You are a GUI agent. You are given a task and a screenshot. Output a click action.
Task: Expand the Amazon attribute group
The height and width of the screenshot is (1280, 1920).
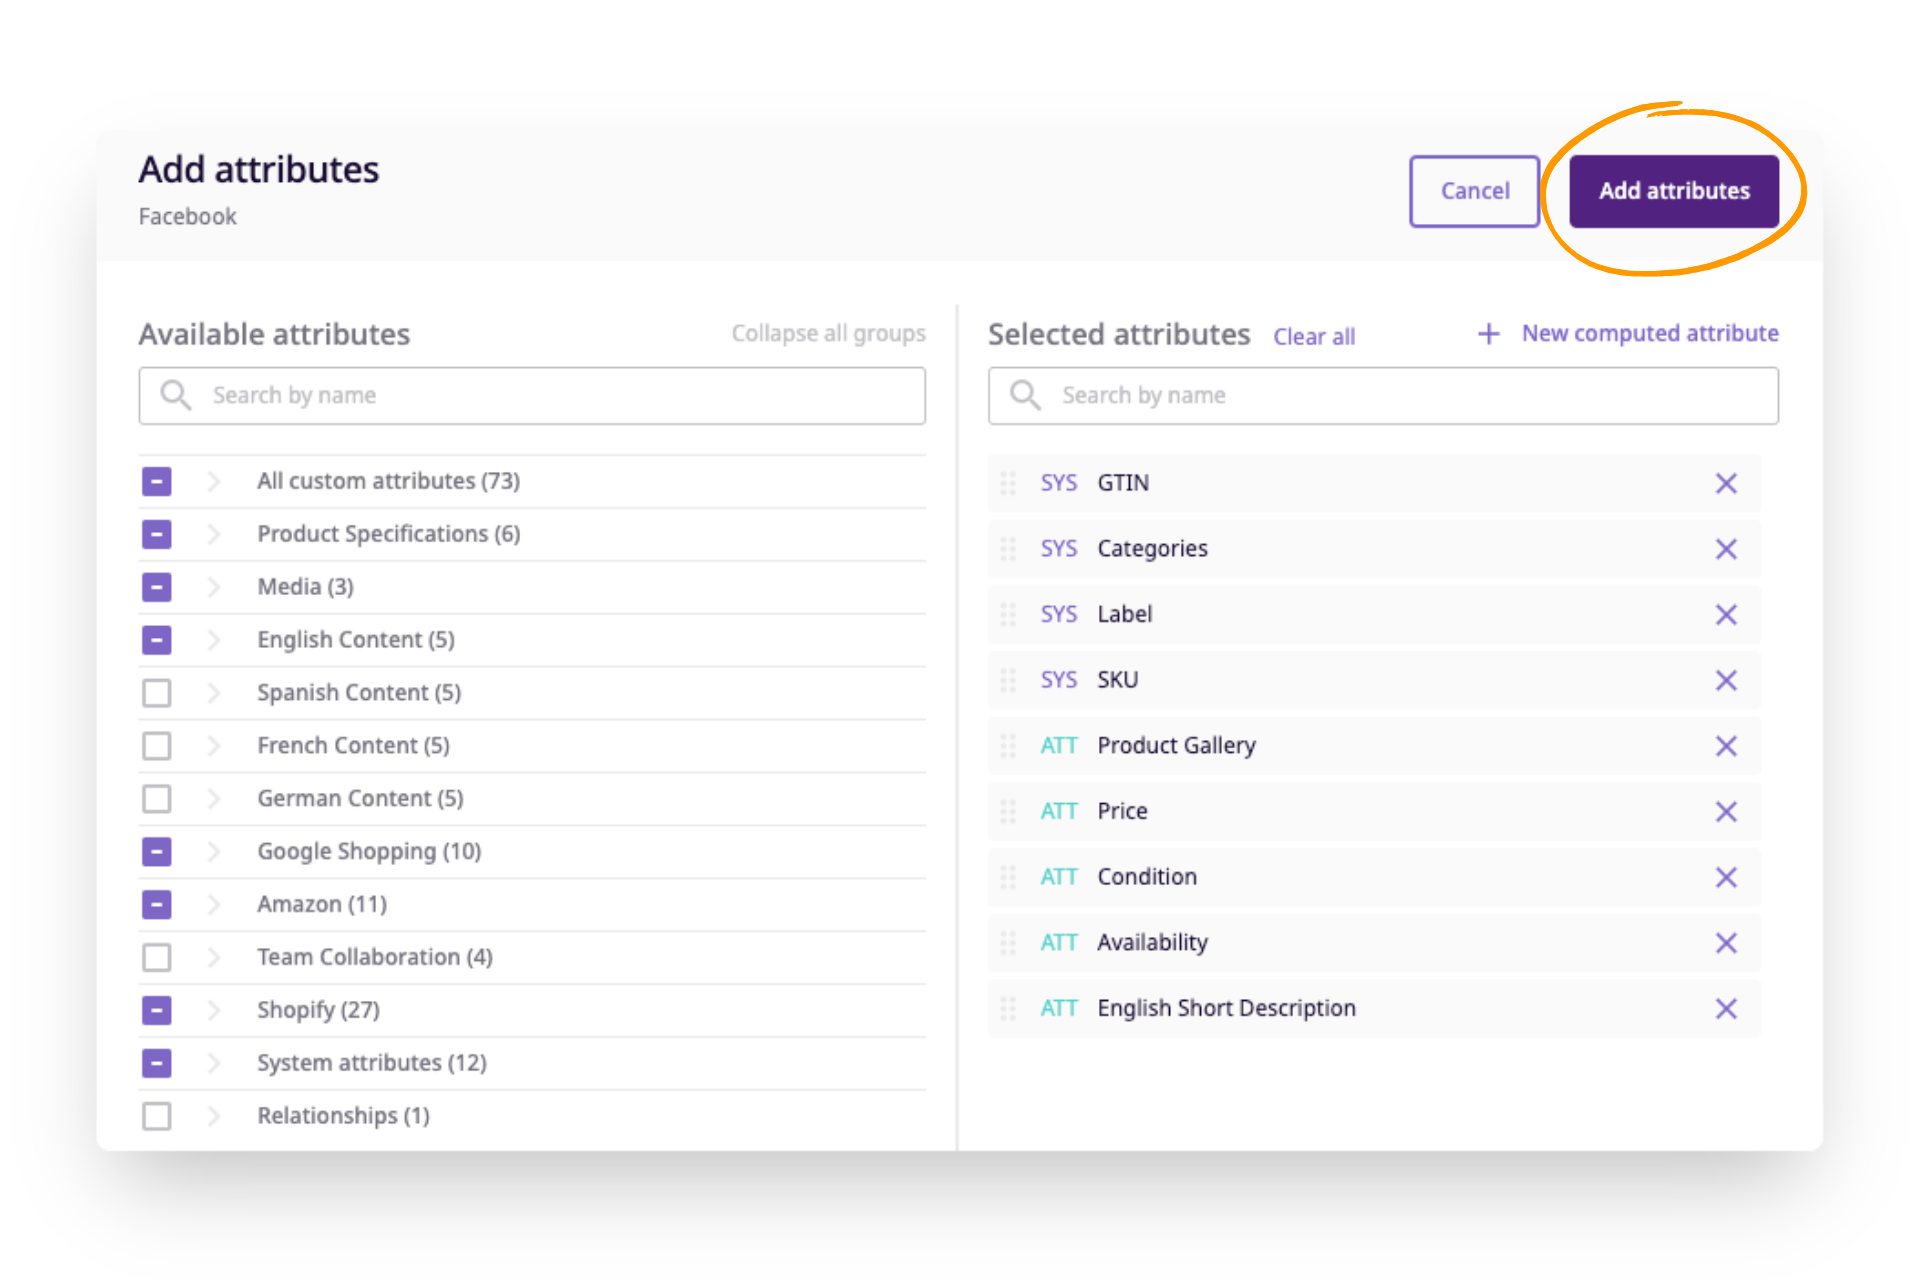coord(213,904)
